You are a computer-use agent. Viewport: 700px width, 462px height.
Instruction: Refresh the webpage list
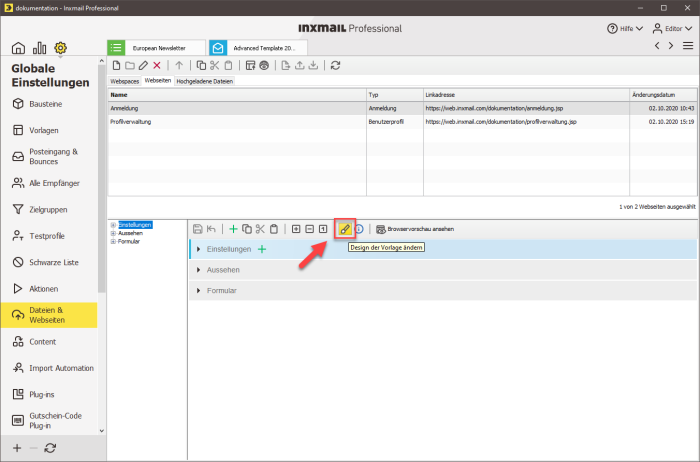pyautogui.click(x=336, y=66)
